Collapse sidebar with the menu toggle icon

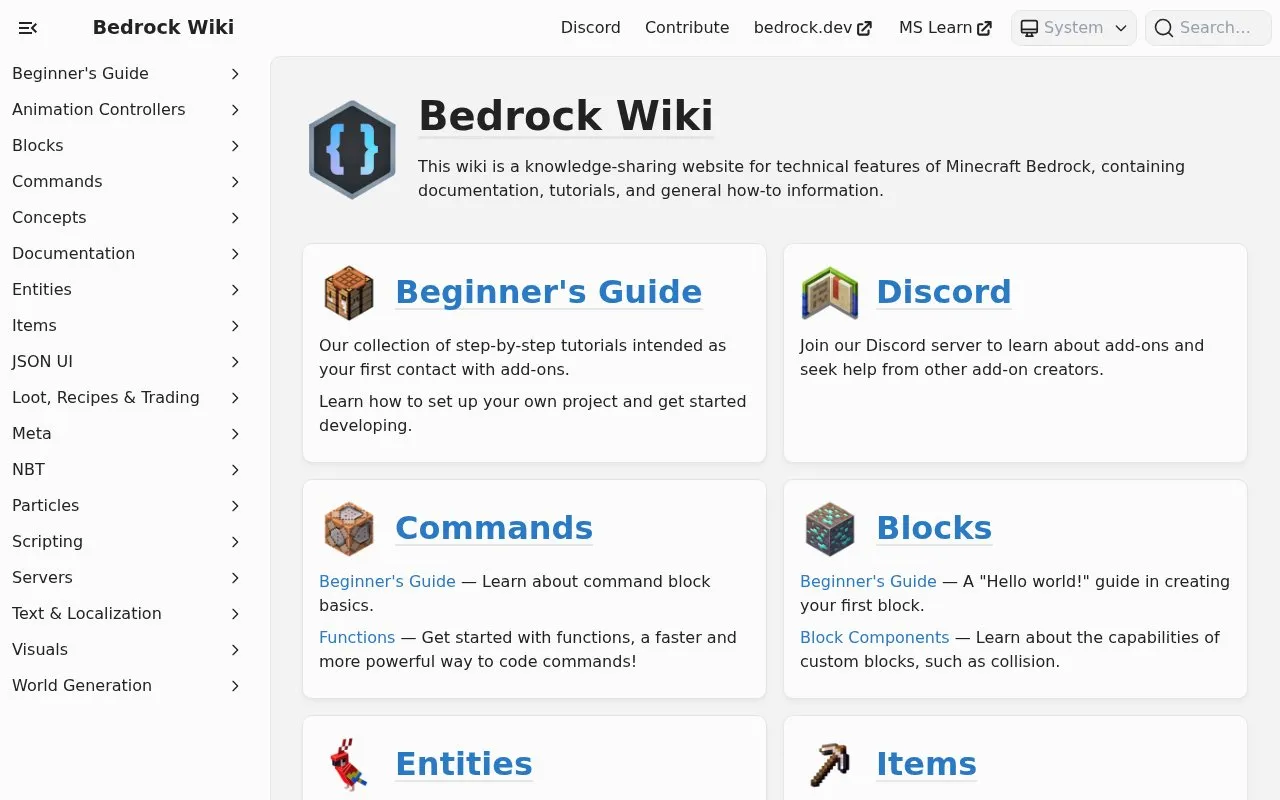[28, 28]
